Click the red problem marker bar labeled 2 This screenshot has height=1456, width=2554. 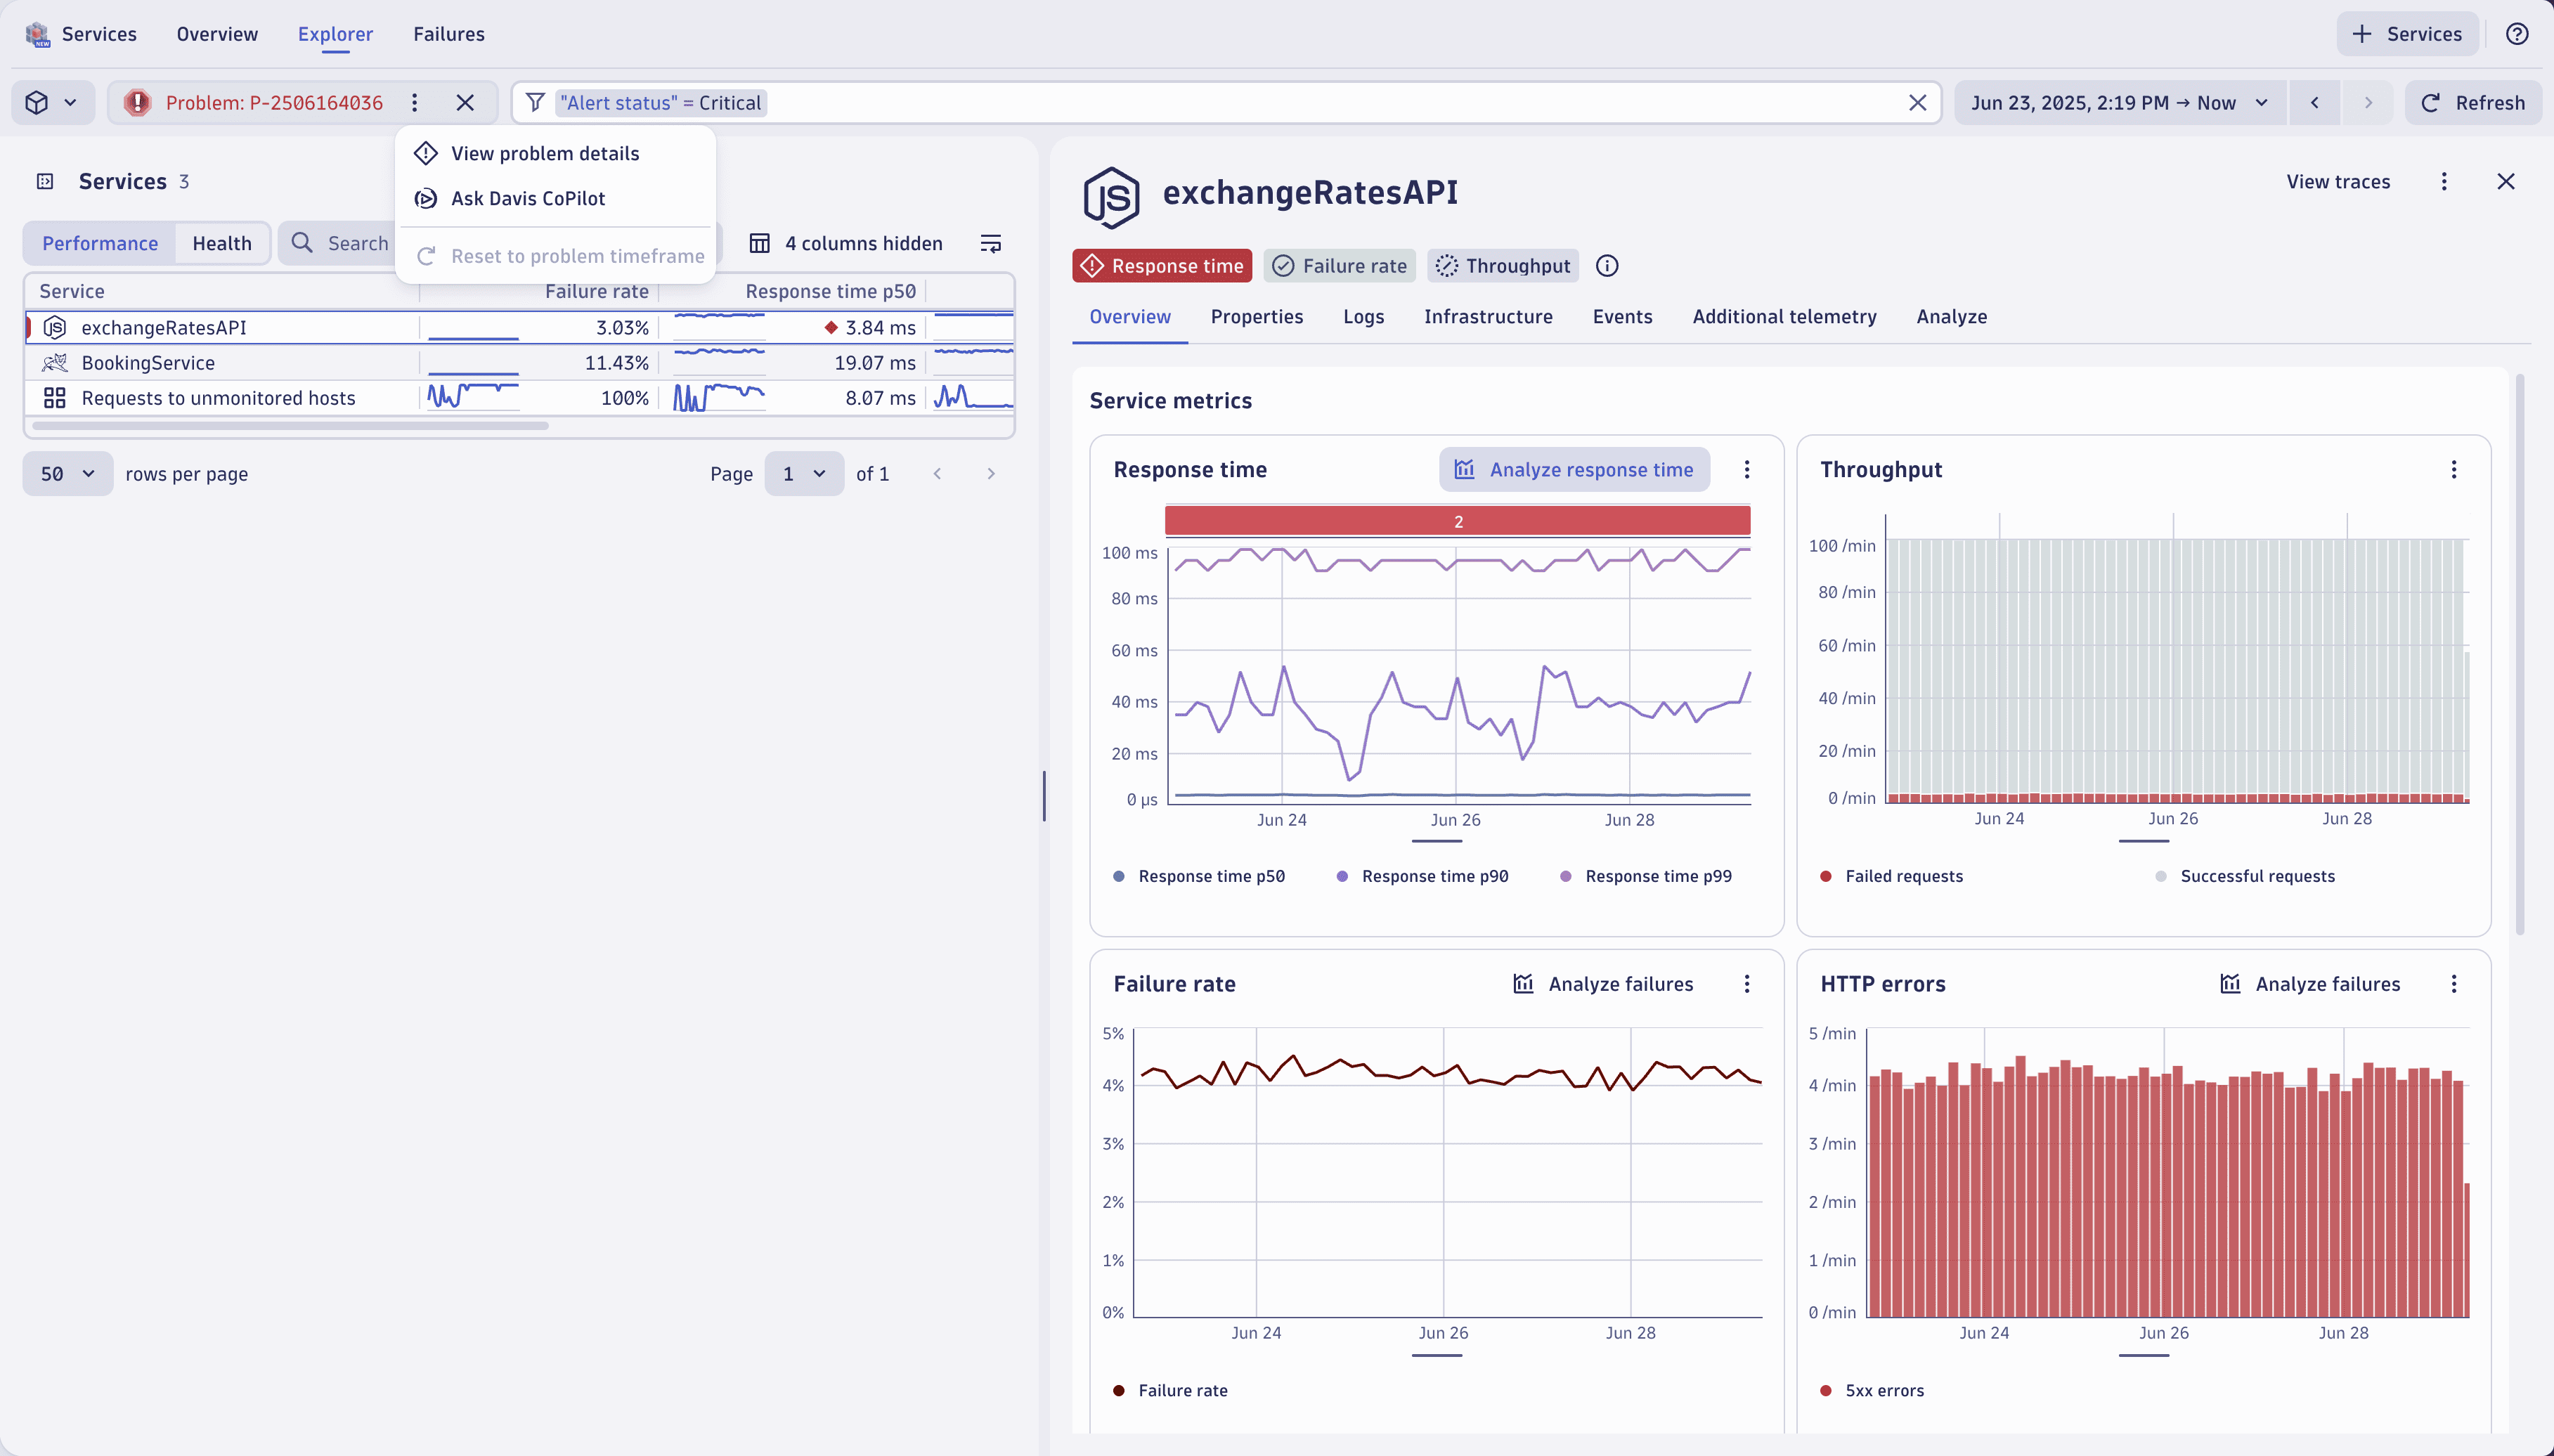pos(1457,521)
